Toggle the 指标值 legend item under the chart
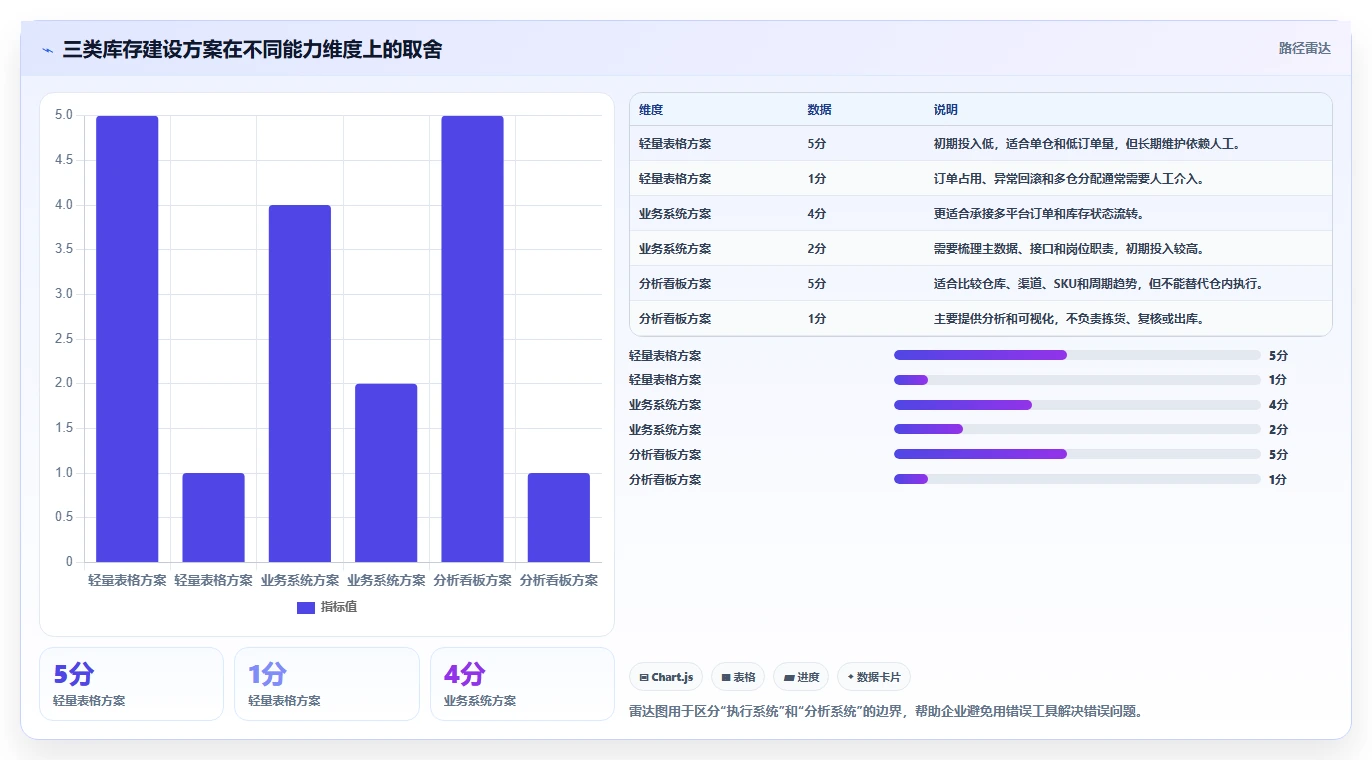Image resolution: width=1372 pixels, height=760 pixels. tap(327, 607)
